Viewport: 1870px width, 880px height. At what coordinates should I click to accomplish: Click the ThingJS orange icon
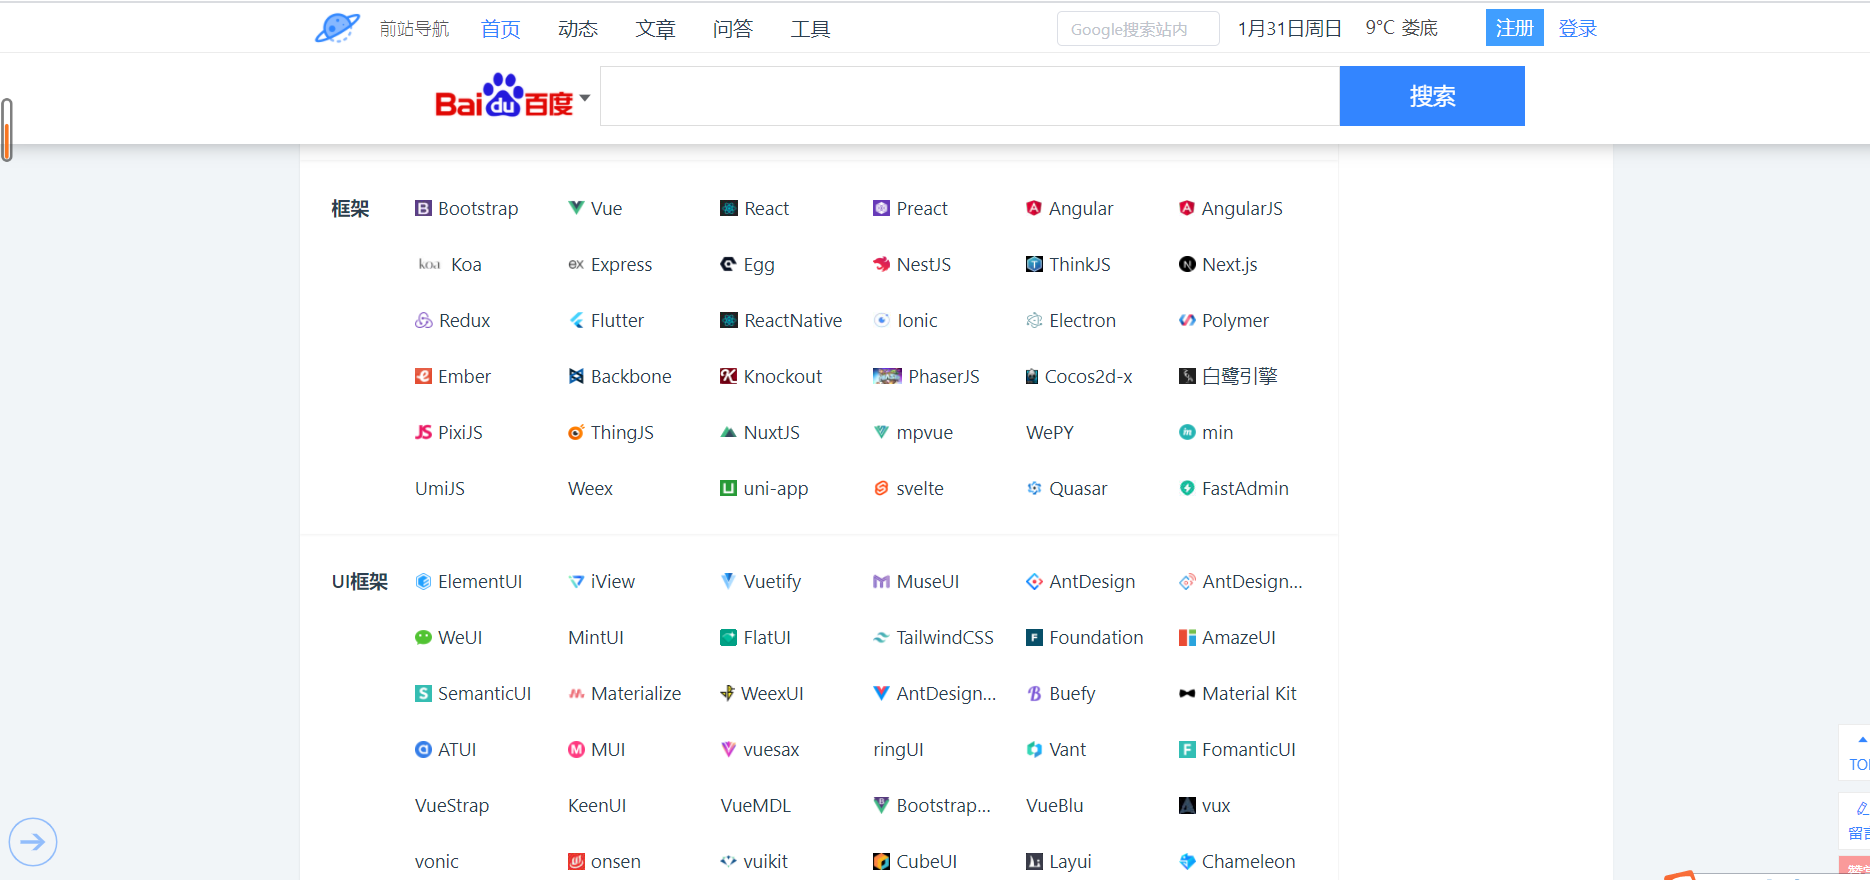[576, 432]
